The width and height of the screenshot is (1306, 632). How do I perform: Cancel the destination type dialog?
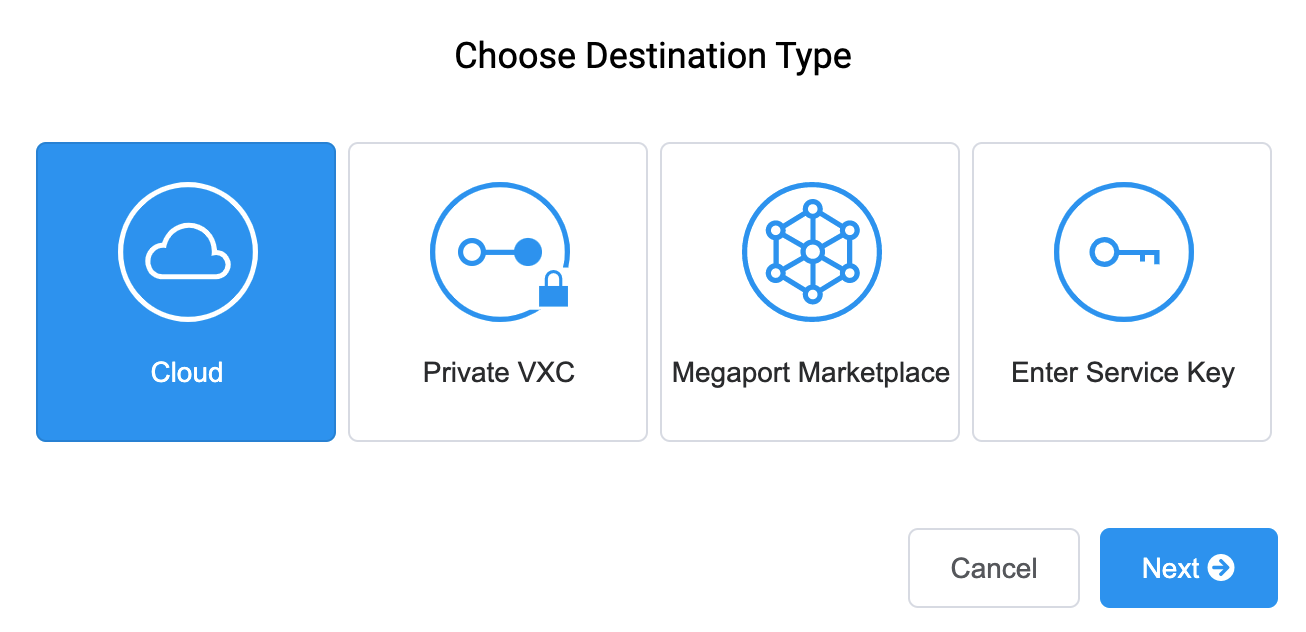994,568
